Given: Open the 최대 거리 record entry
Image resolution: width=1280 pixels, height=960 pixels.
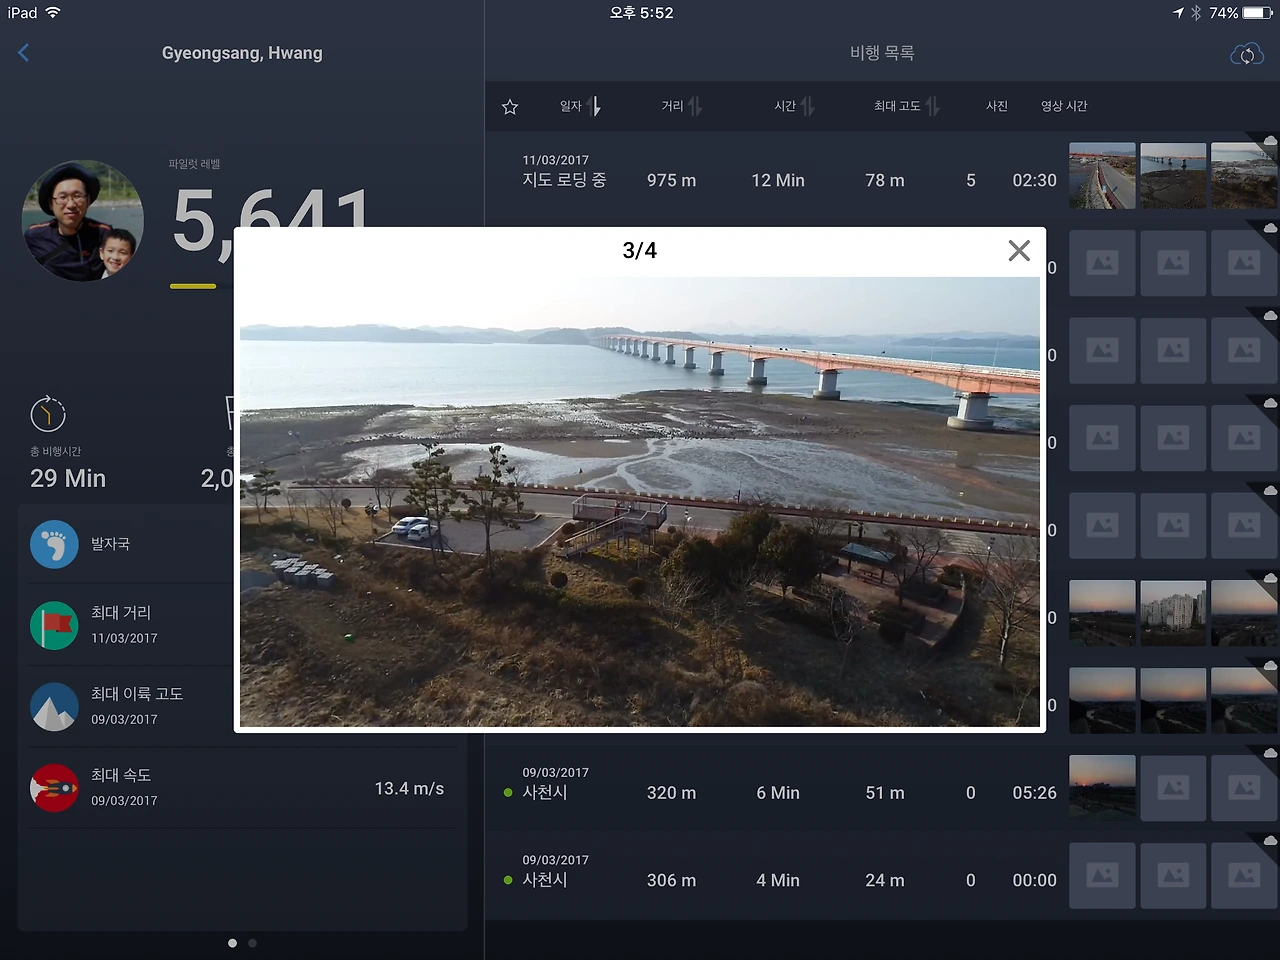Looking at the screenshot, I should (243, 625).
